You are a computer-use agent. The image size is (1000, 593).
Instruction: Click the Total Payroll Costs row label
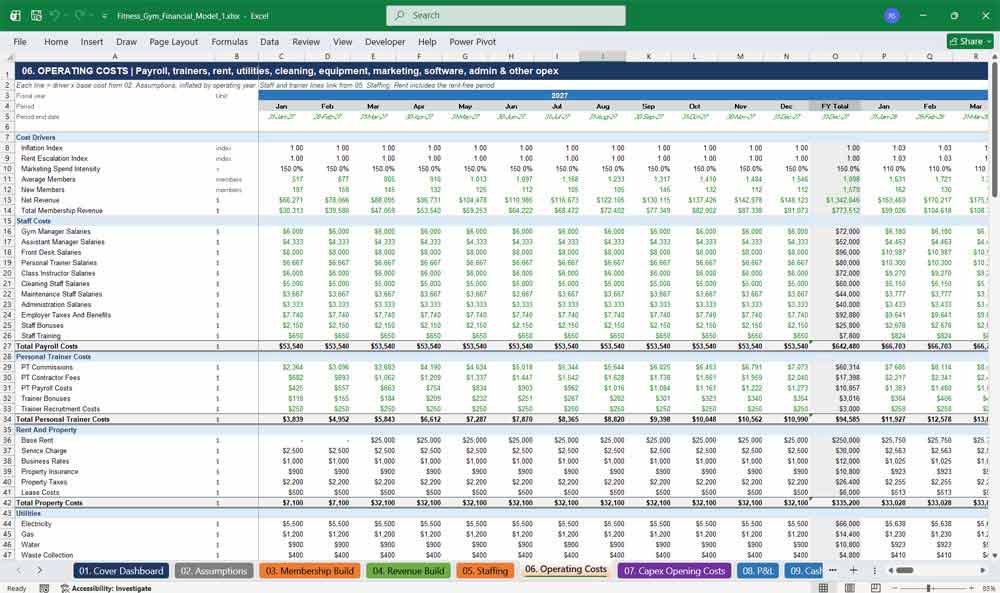point(47,346)
